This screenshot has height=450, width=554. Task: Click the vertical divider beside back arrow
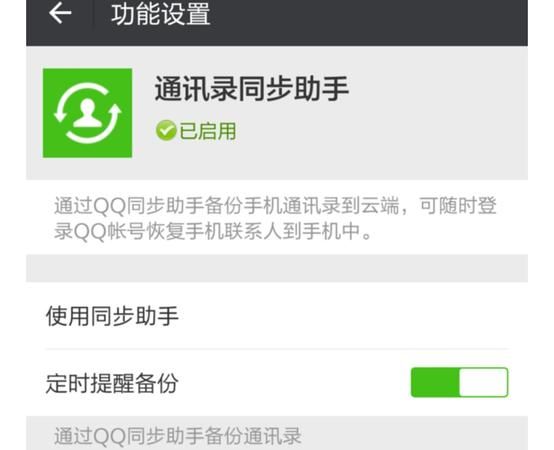pos(93,14)
